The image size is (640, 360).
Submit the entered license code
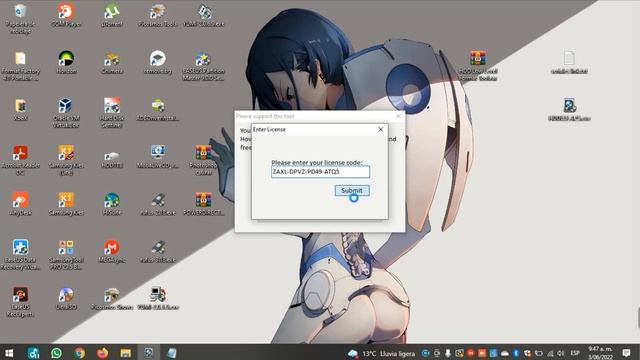pos(352,191)
